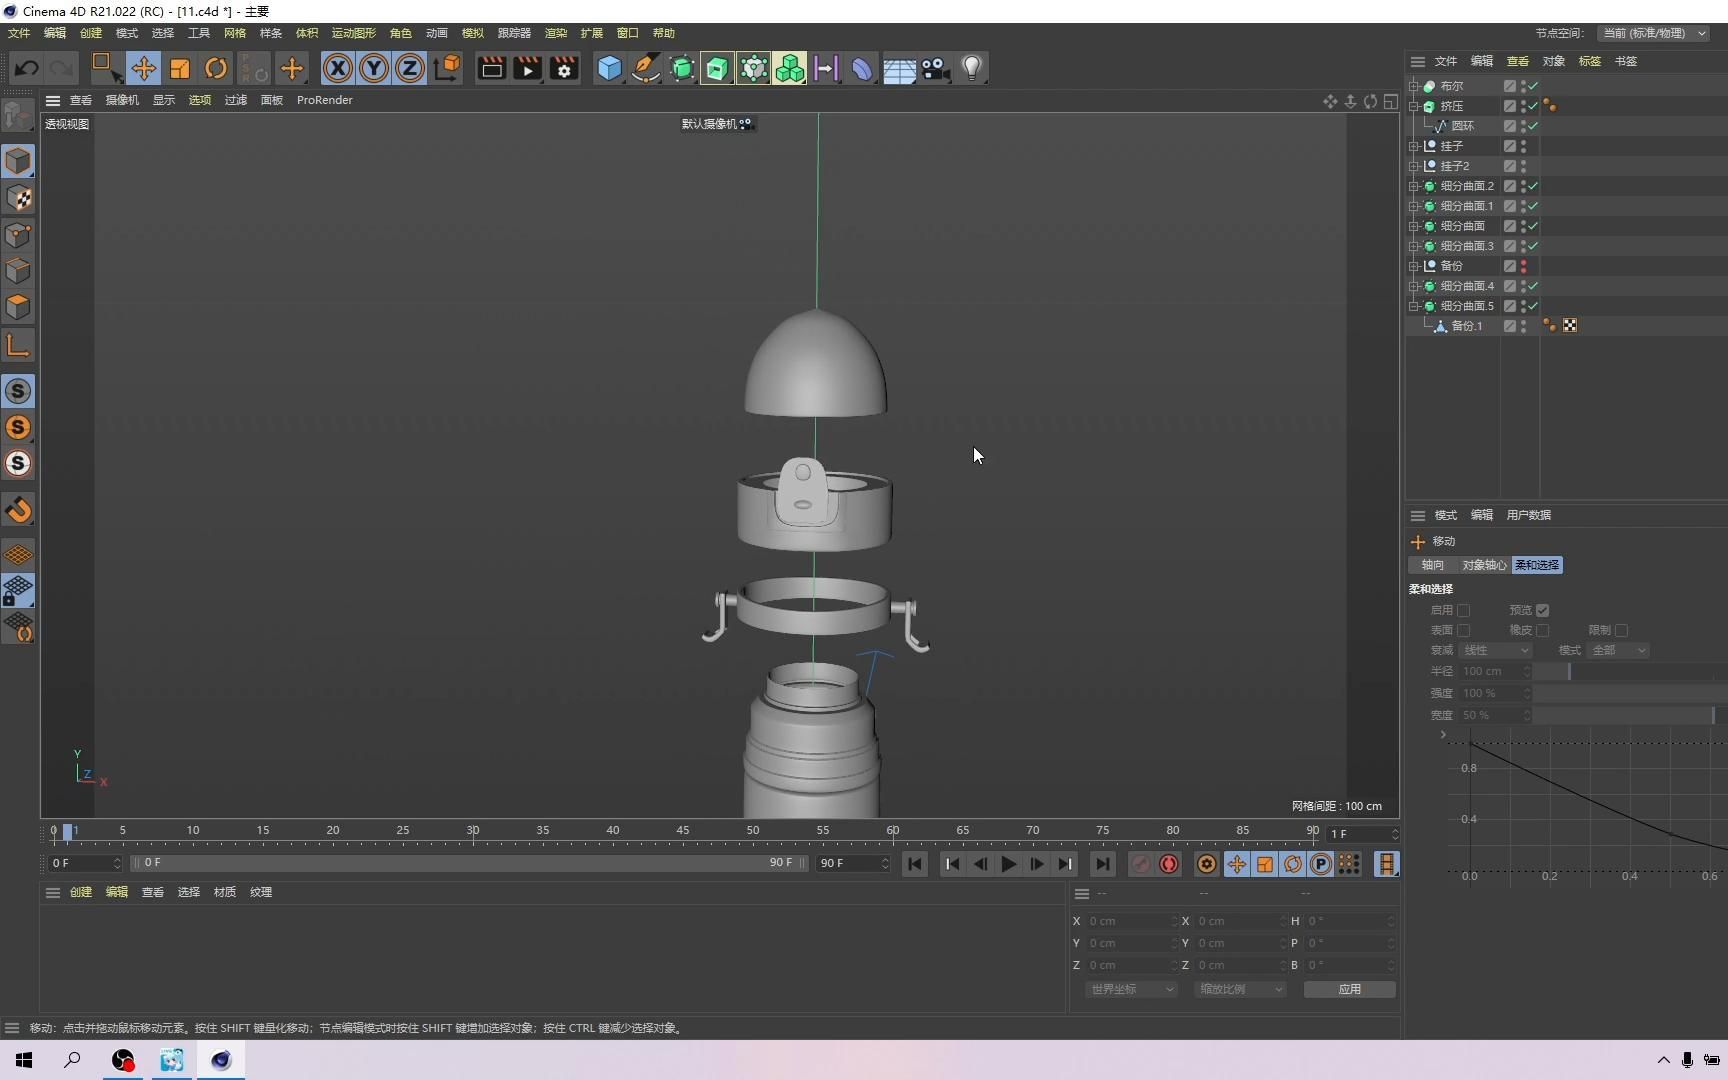Click the 应用 button in coordinates panel
This screenshot has width=1728, height=1080.
(x=1349, y=989)
